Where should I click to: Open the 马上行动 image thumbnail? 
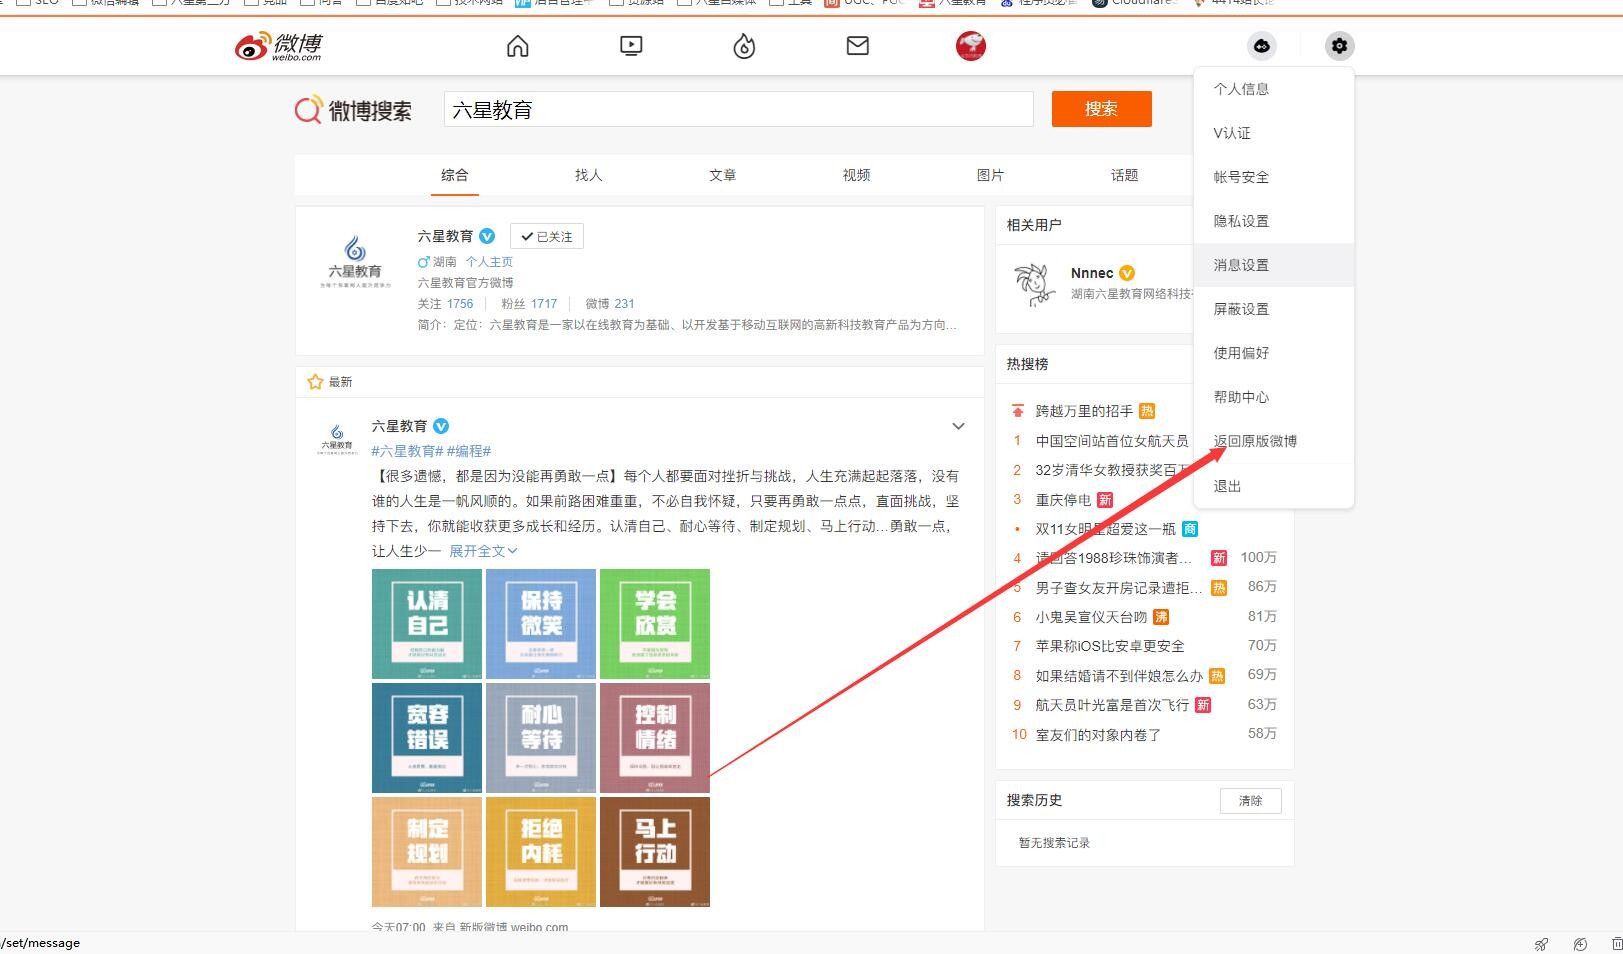pyautogui.click(x=655, y=852)
